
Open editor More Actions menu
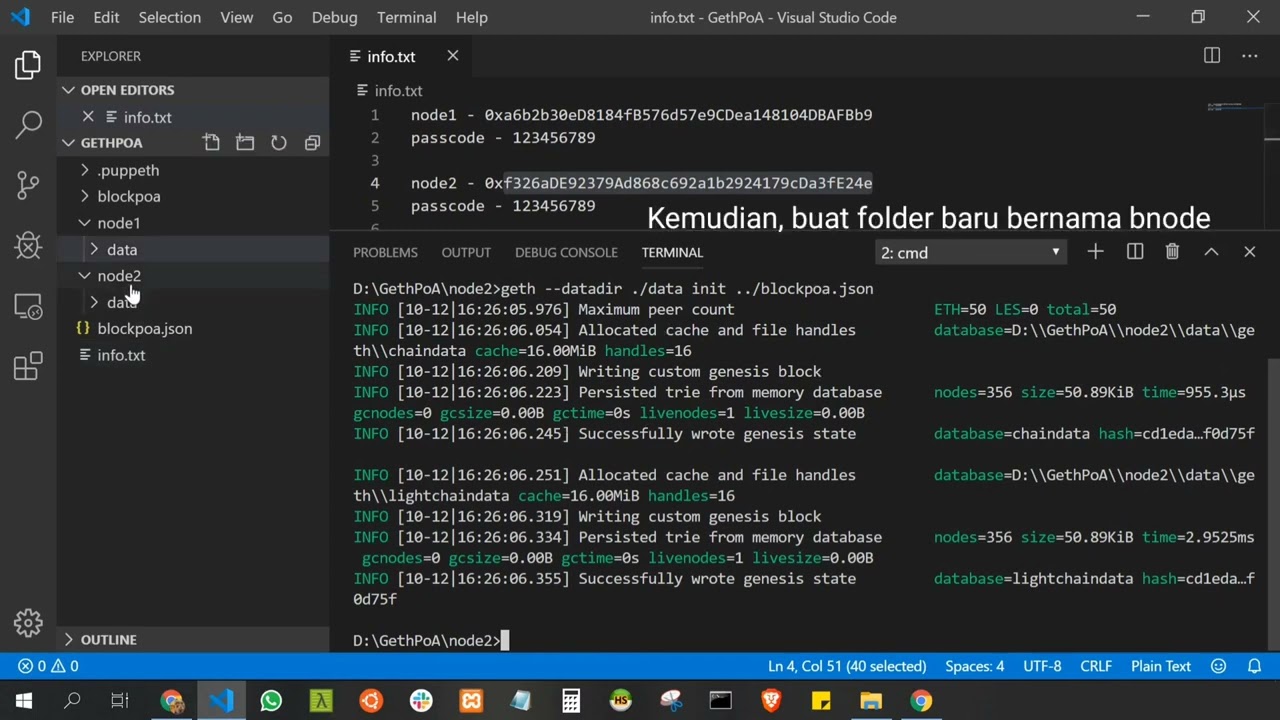(x=1250, y=56)
